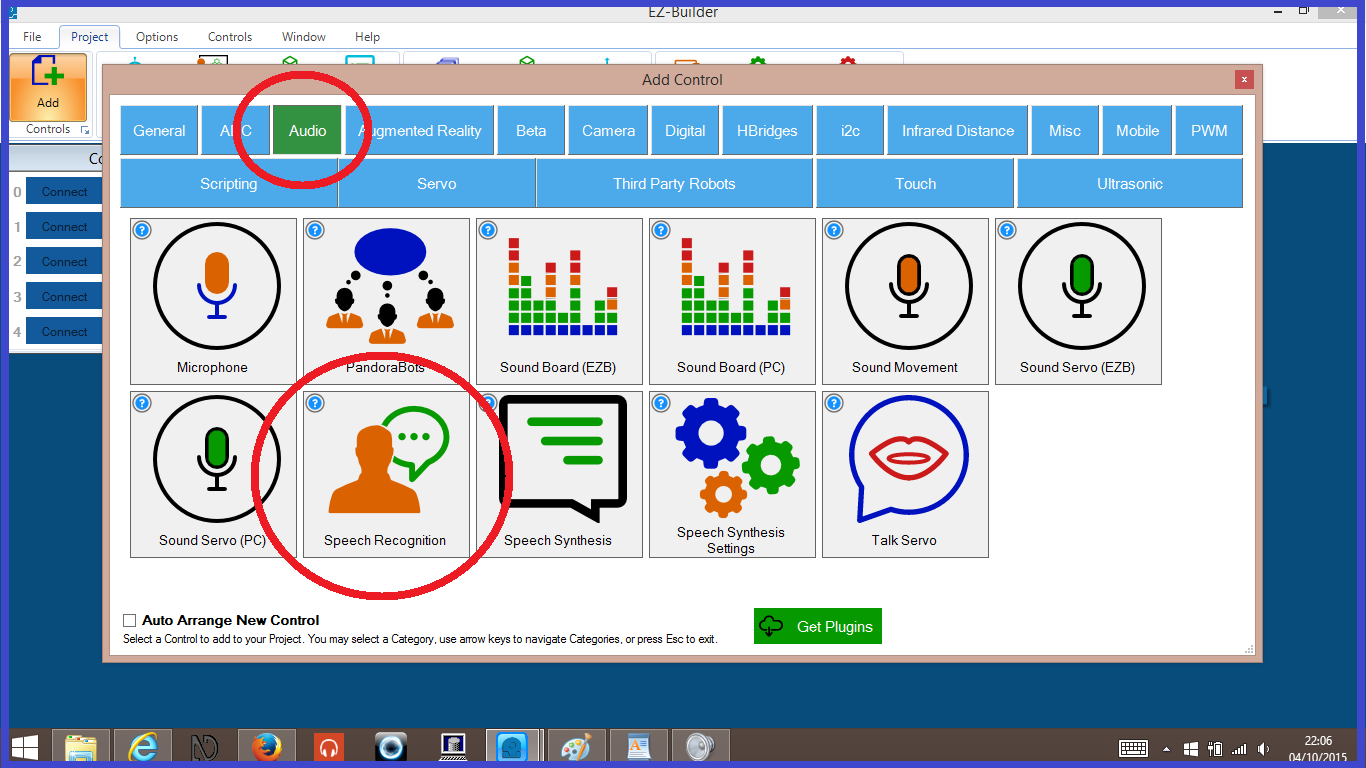Open the Scripting category tab

point(229,184)
